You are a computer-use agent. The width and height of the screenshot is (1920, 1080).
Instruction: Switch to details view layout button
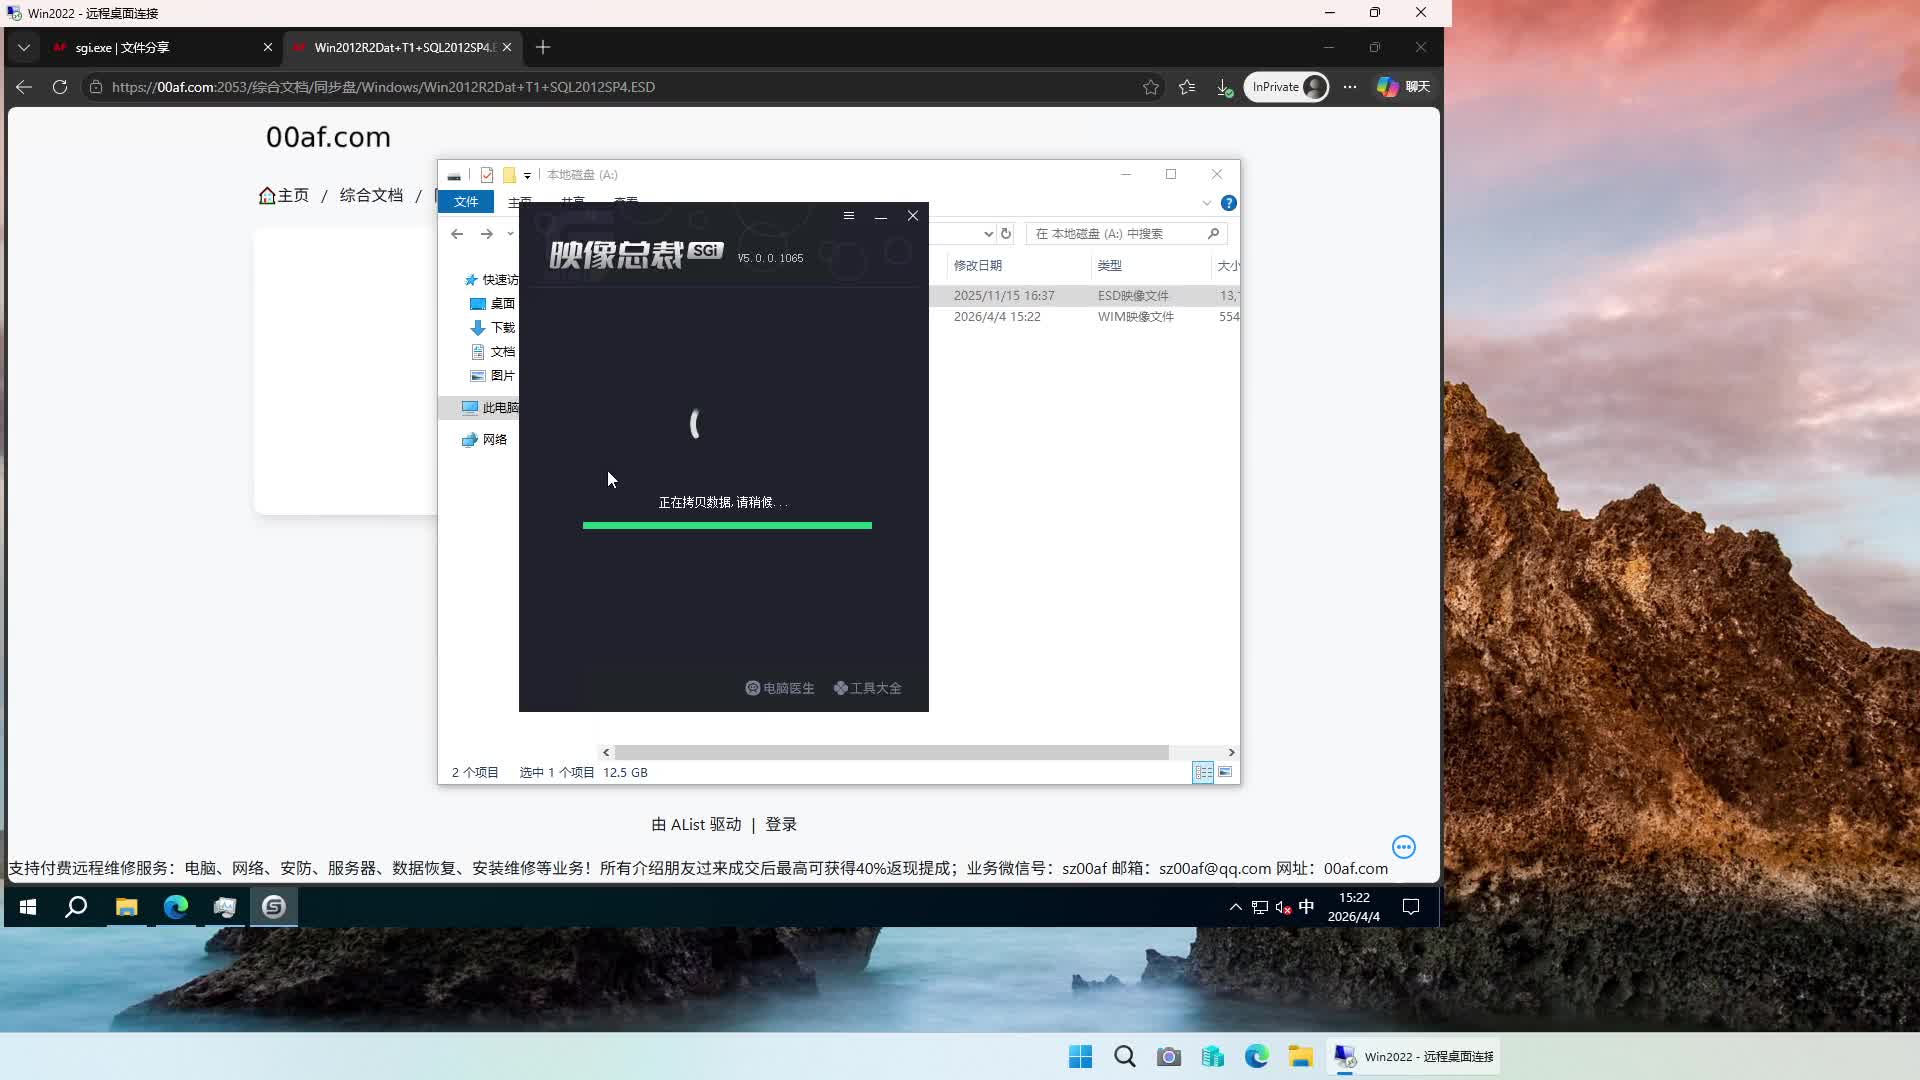(1203, 772)
